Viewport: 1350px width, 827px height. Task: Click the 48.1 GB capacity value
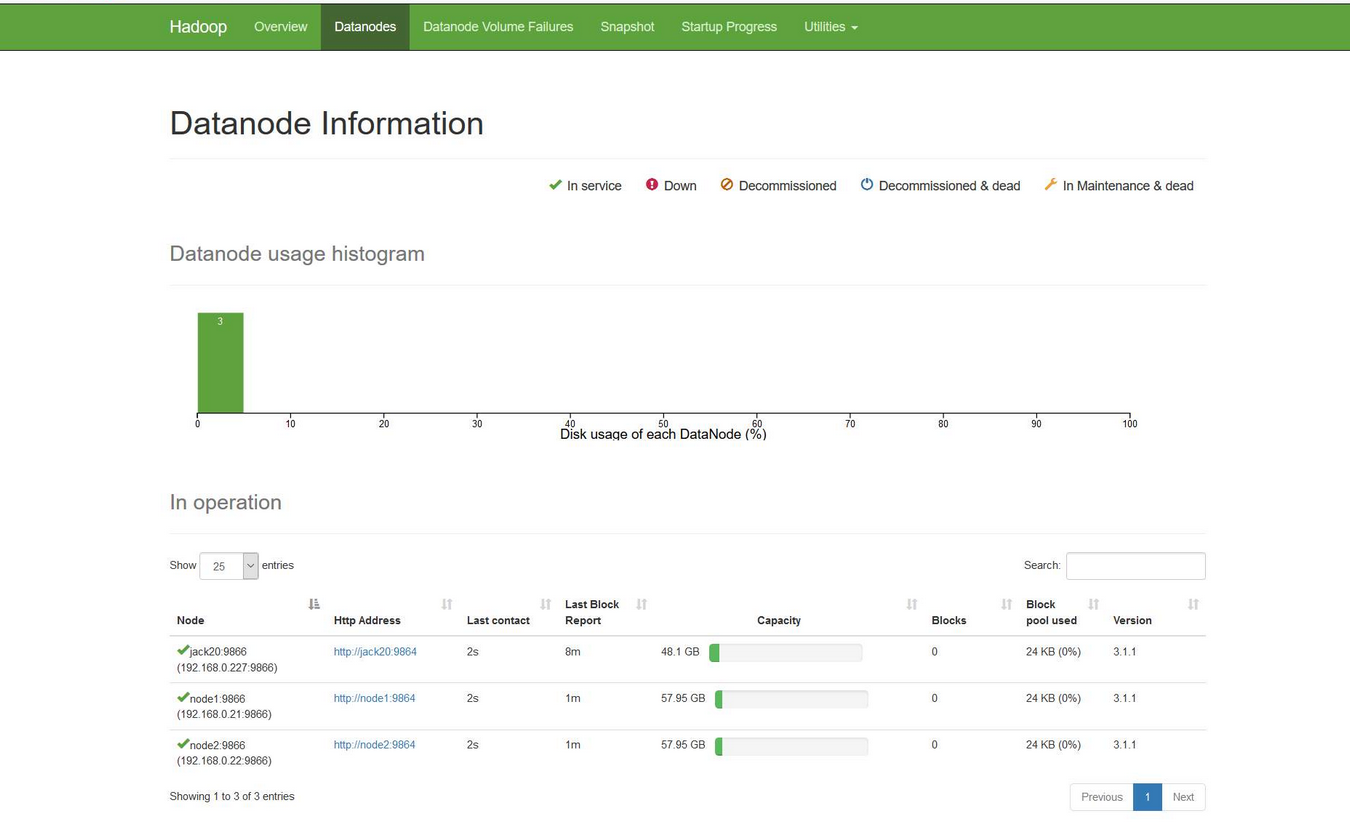pos(680,652)
